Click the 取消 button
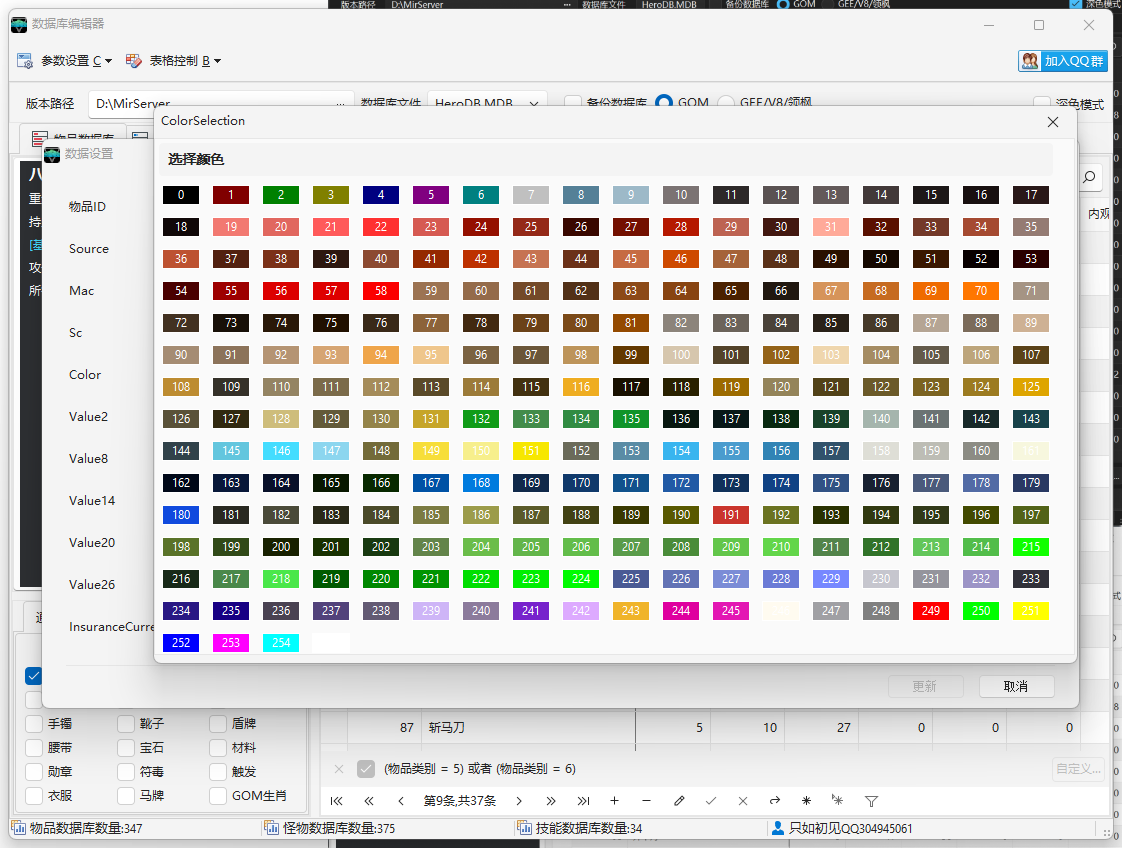 [1016, 686]
